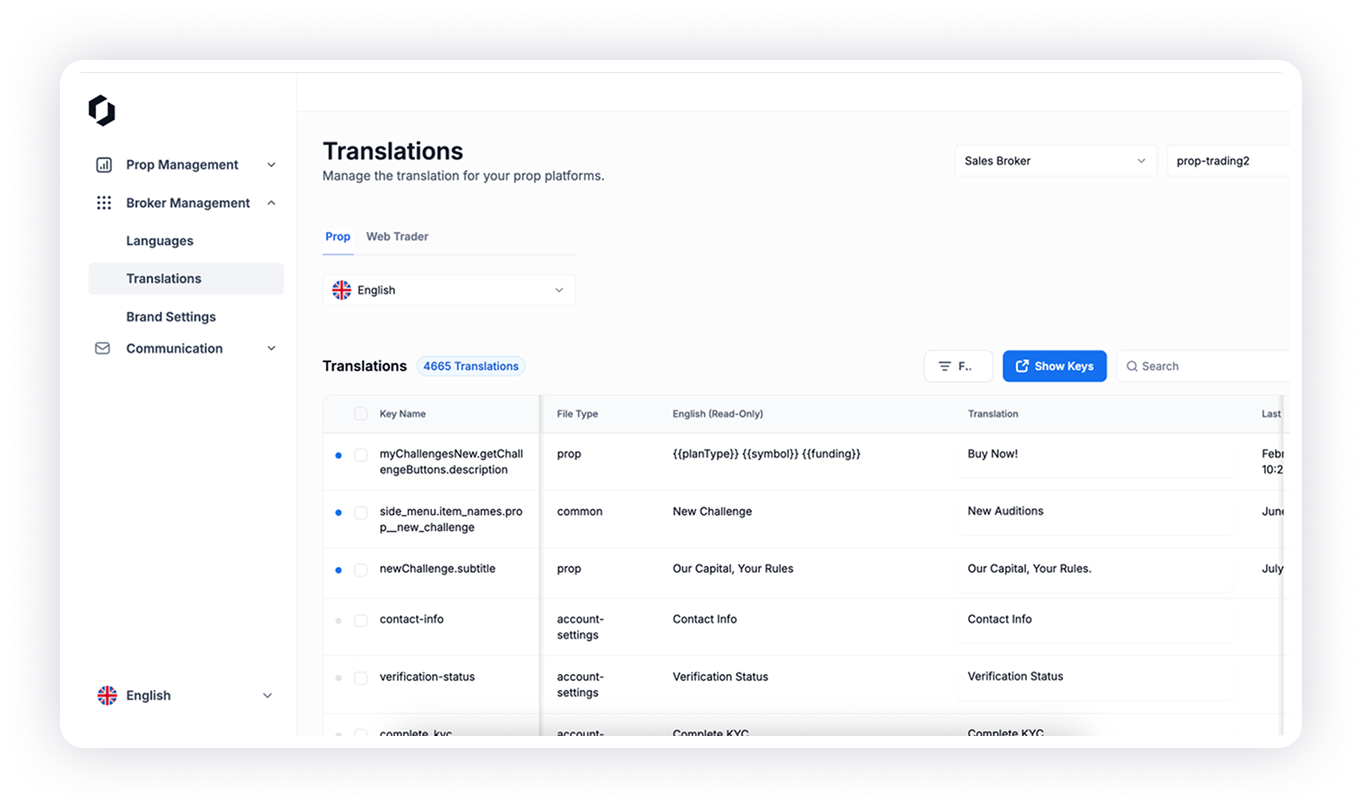Click the UK flag at sidebar bottom
1362x808 pixels.
pos(107,696)
